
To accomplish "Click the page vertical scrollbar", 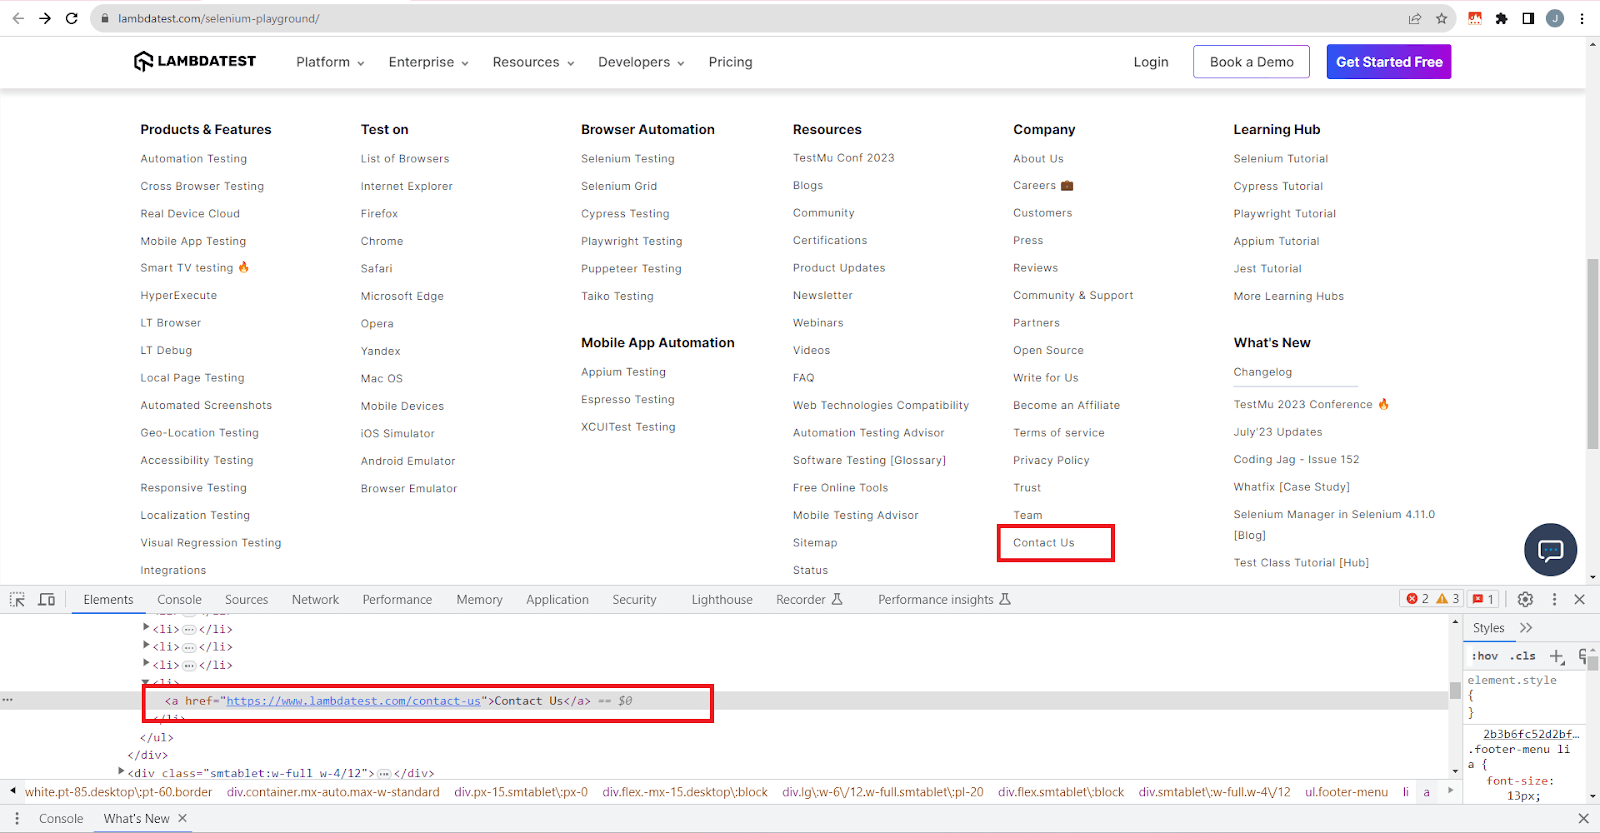I will coord(1592,354).
